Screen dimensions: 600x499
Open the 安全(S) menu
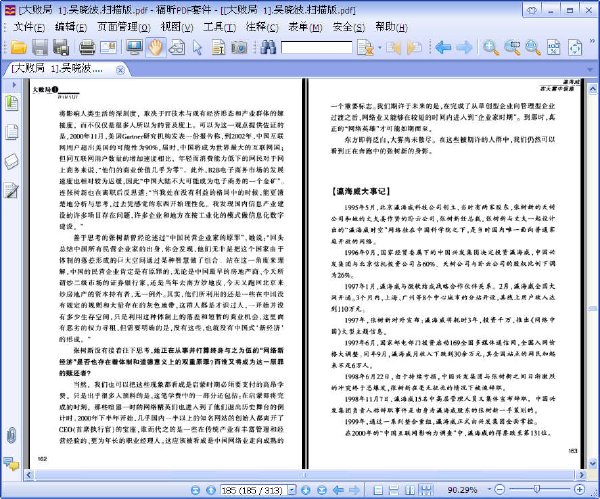click(349, 27)
